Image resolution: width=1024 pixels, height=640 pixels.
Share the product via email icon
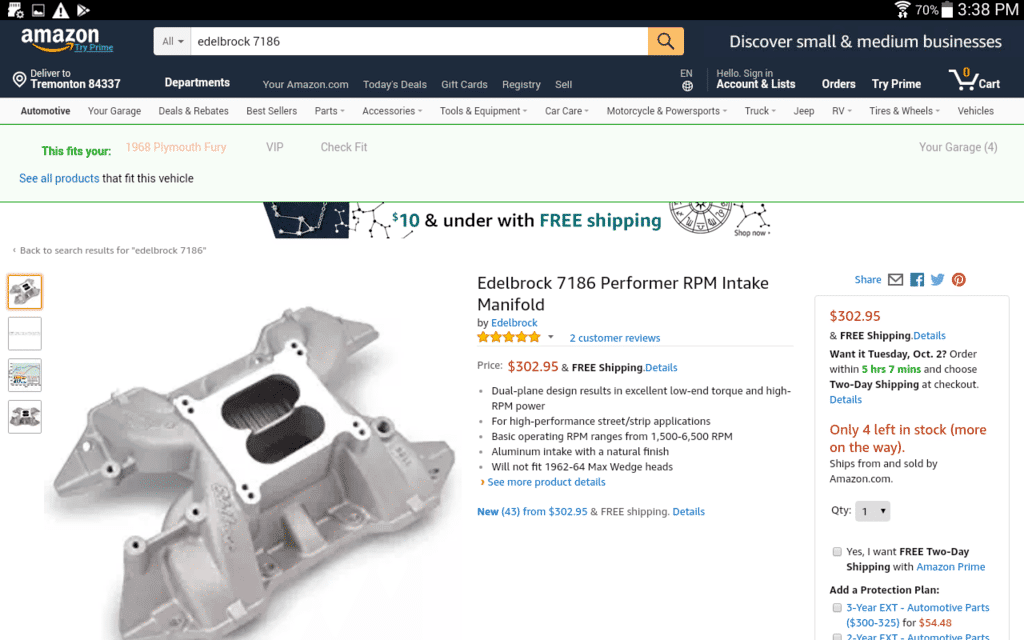(x=895, y=280)
